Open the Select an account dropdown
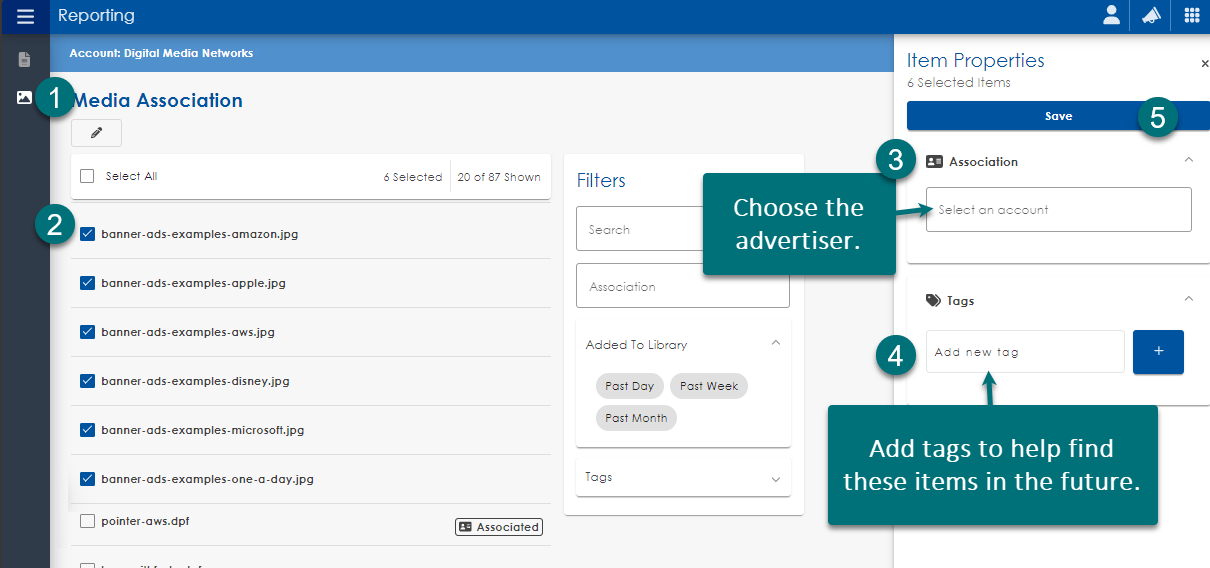This screenshot has height=568, width=1210. [x=1058, y=210]
